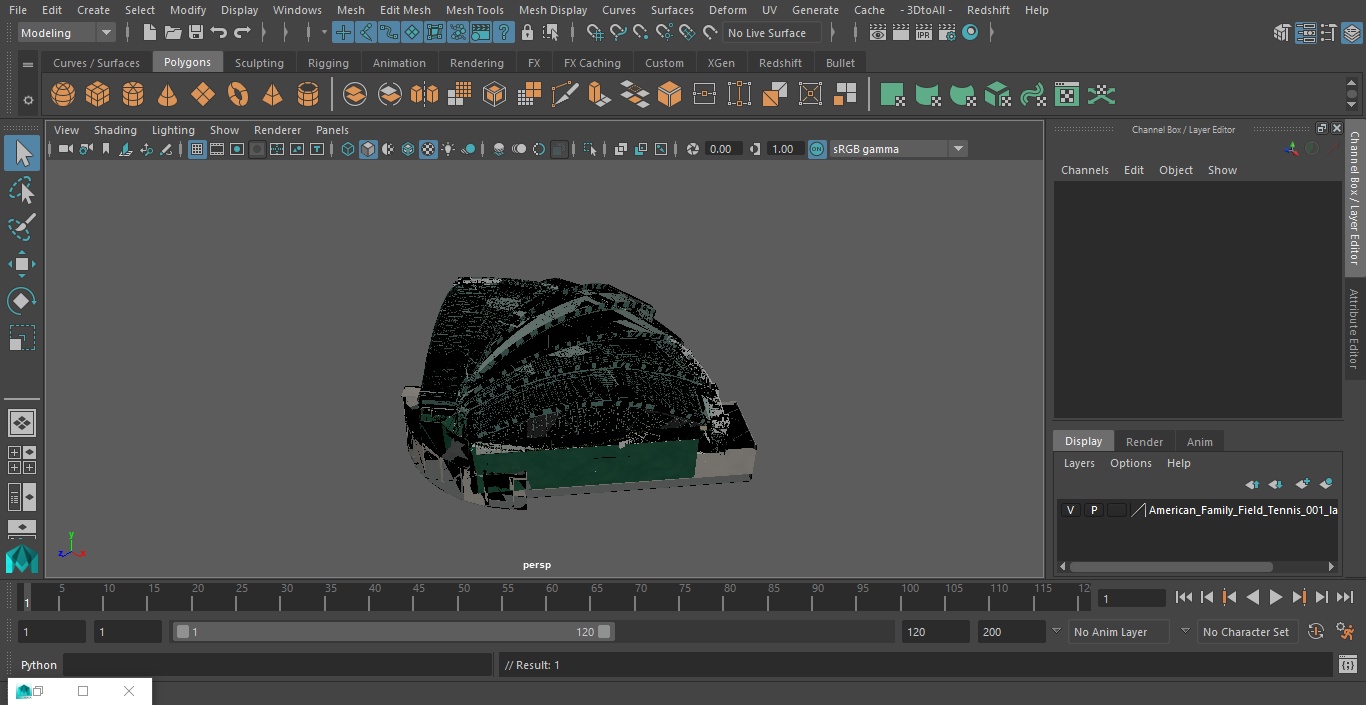Viewport: 1366px width, 705px height.
Task: Open the viewport Shading menu
Action: [x=115, y=130]
